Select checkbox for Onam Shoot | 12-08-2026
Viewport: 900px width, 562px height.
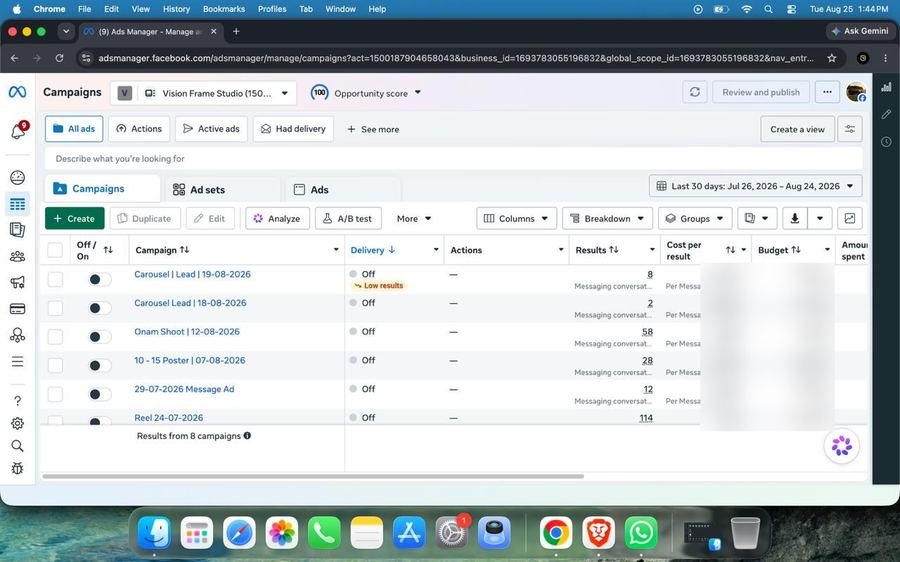[55, 336]
